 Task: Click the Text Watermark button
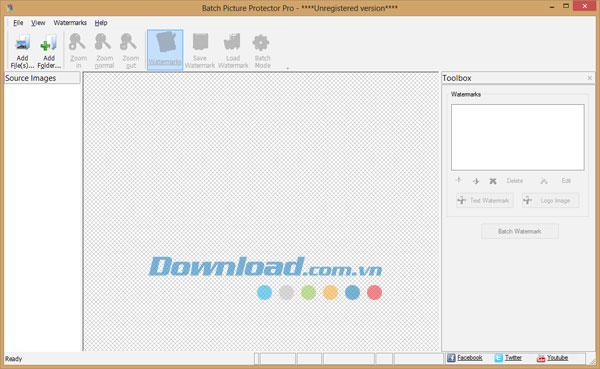coord(484,200)
